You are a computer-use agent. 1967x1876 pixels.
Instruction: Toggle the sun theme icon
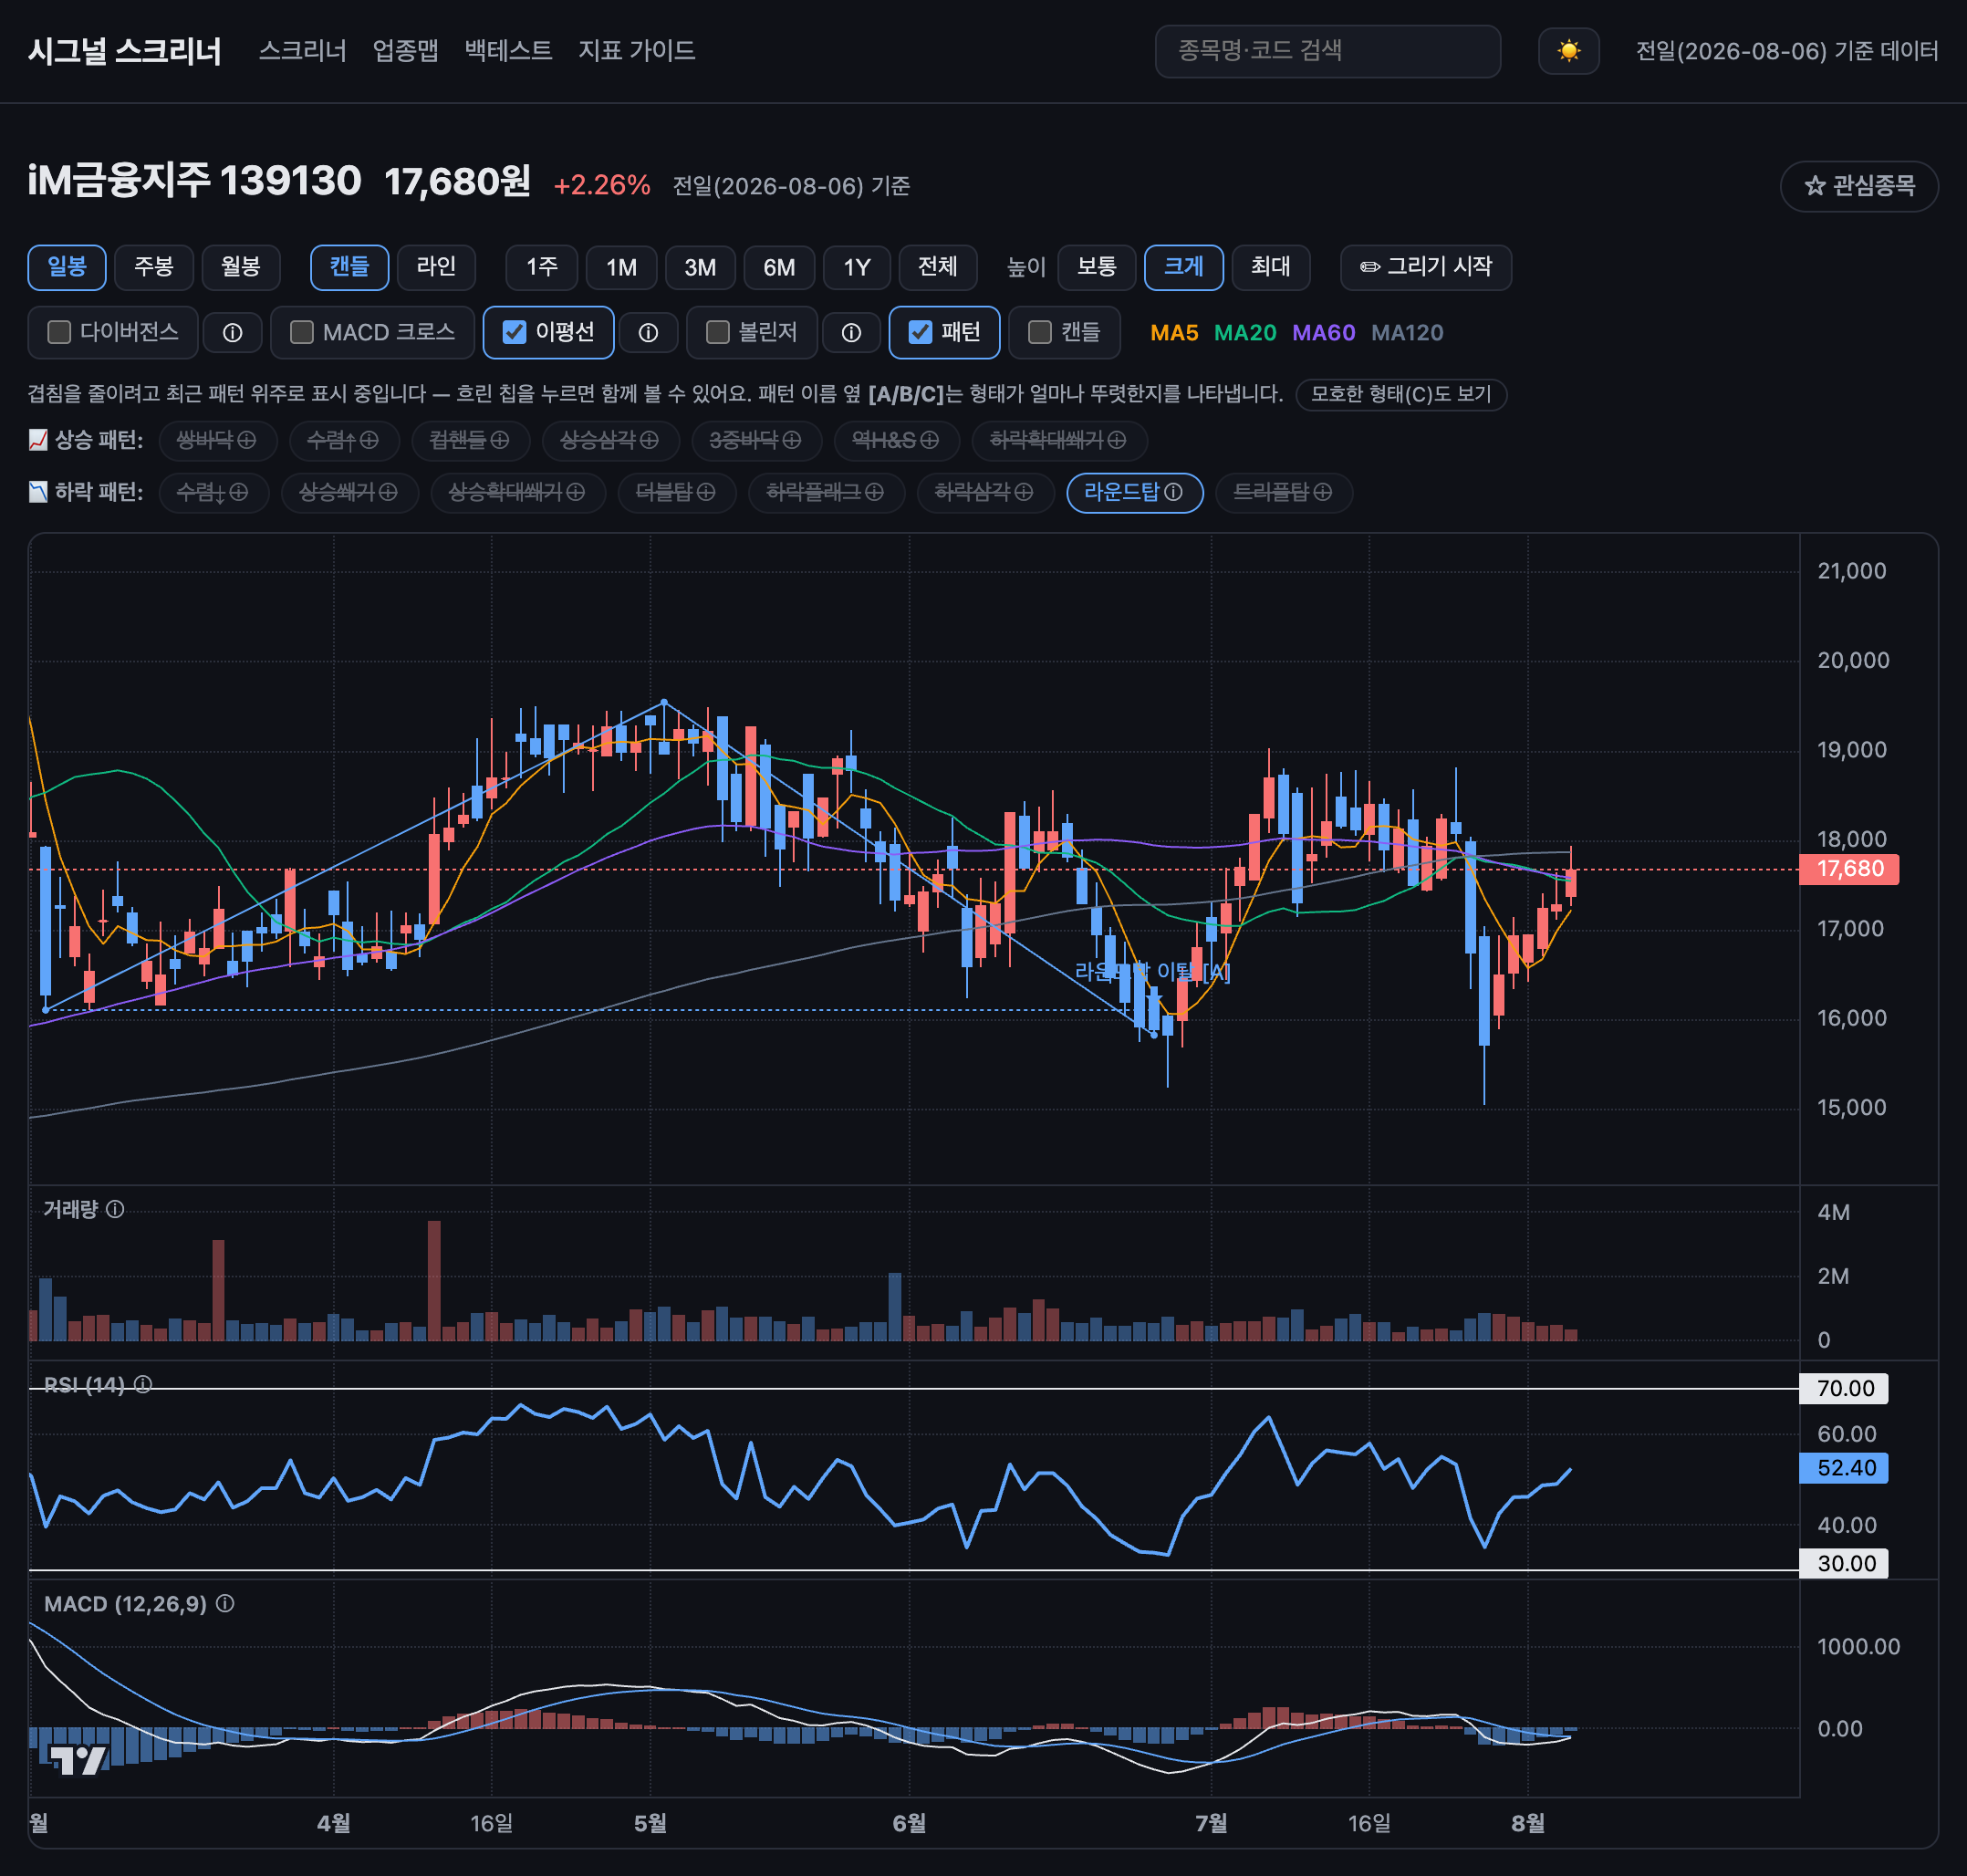pyautogui.click(x=1568, y=51)
